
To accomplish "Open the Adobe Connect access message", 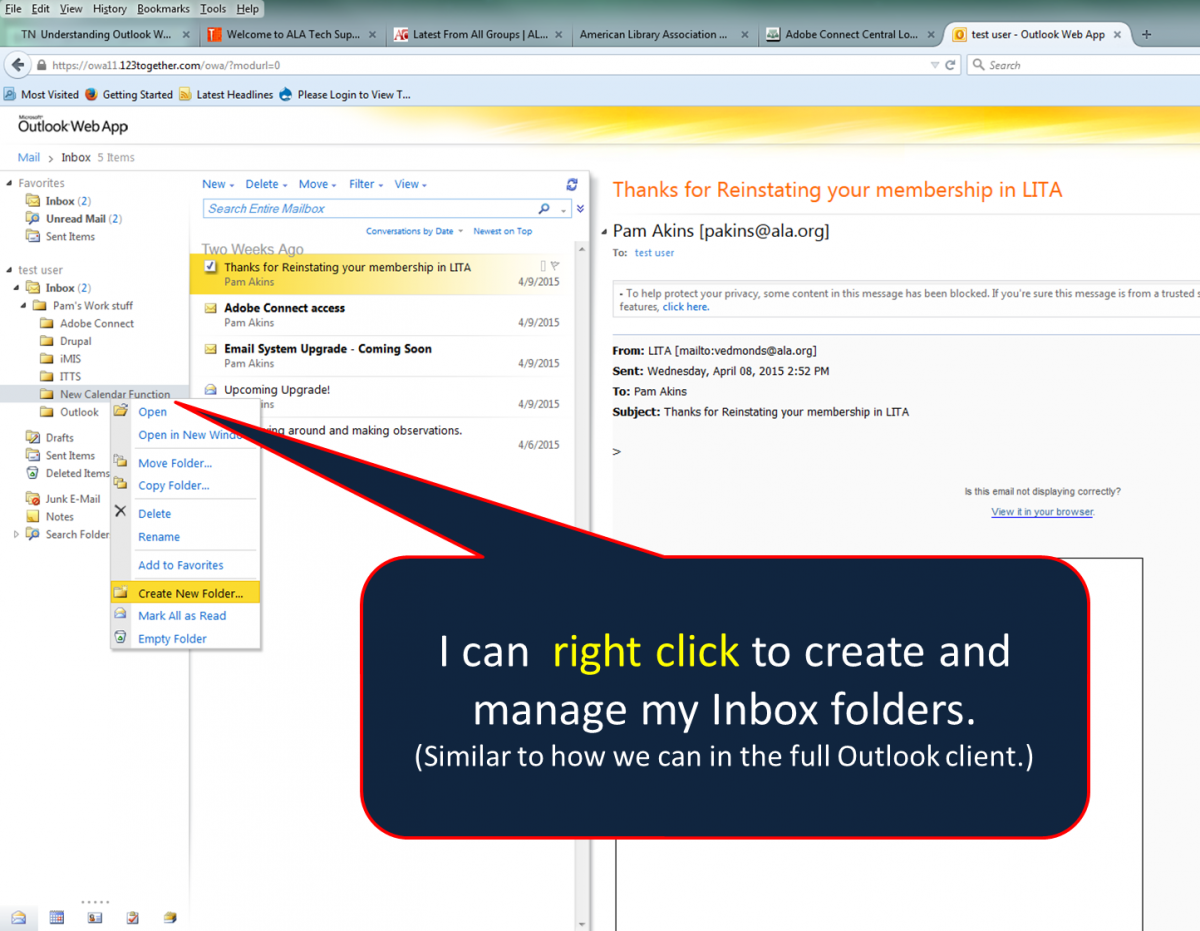I will (382, 315).
